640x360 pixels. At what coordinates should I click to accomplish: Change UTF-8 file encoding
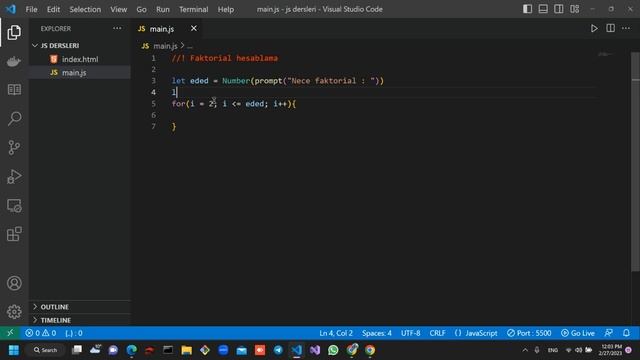tap(410, 333)
